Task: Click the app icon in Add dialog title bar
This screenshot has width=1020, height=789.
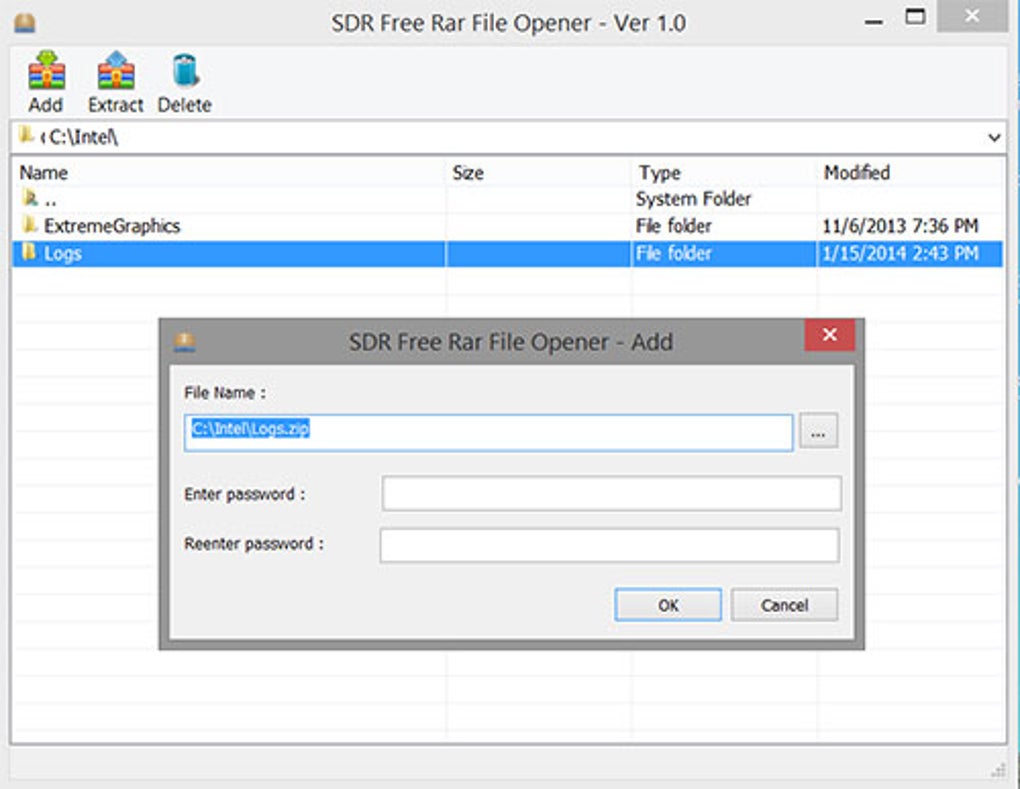Action: (185, 341)
